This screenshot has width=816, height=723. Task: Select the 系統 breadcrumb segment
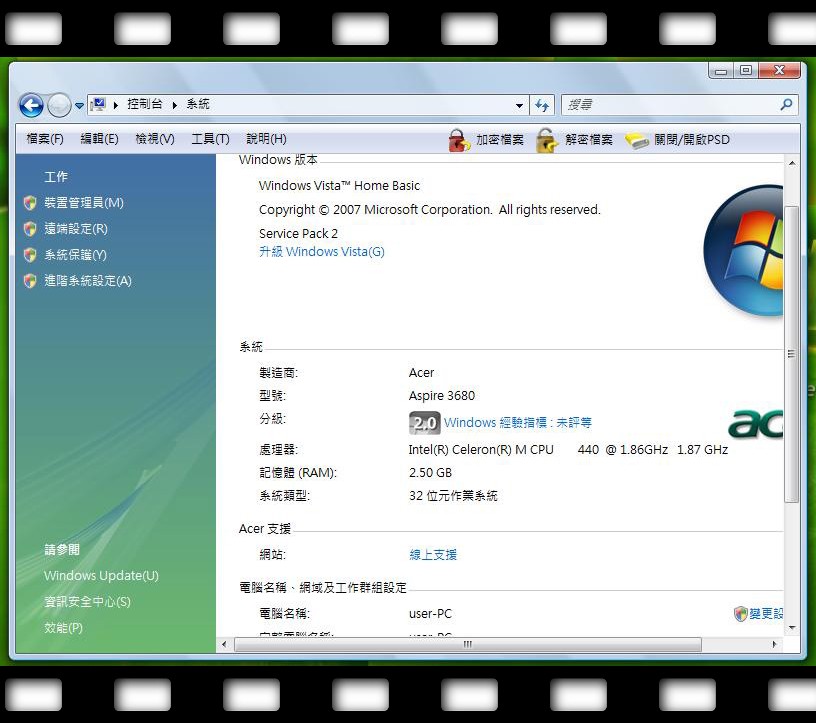(x=198, y=104)
